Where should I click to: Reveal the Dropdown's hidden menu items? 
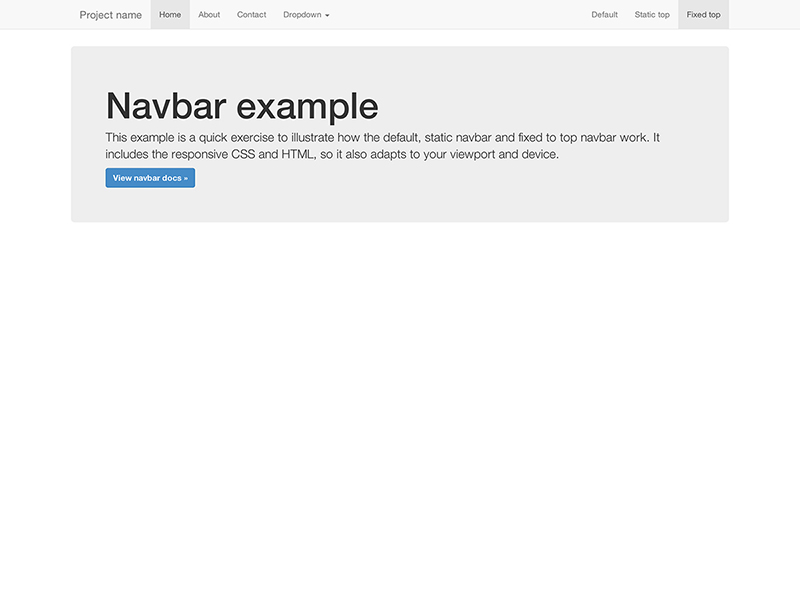coord(306,14)
